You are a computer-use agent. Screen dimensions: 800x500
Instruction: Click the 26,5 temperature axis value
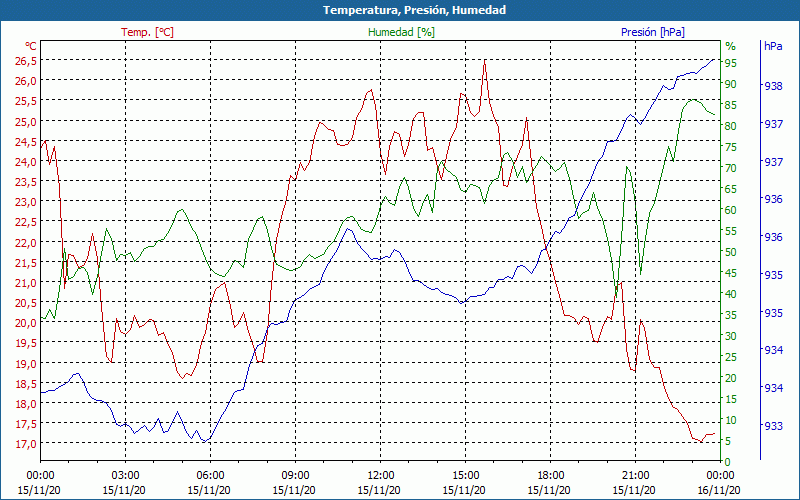pyautogui.click(x=26, y=61)
